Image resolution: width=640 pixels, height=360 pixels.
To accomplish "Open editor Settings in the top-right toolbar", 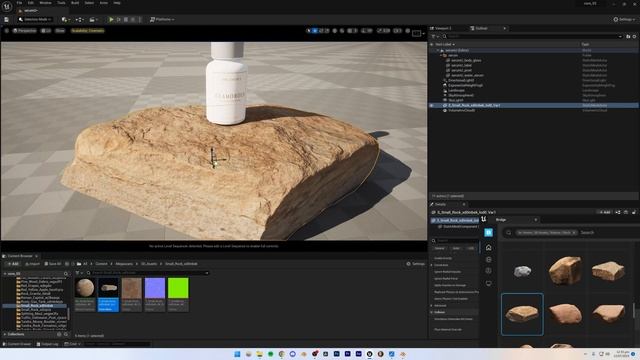I will coord(624,19).
